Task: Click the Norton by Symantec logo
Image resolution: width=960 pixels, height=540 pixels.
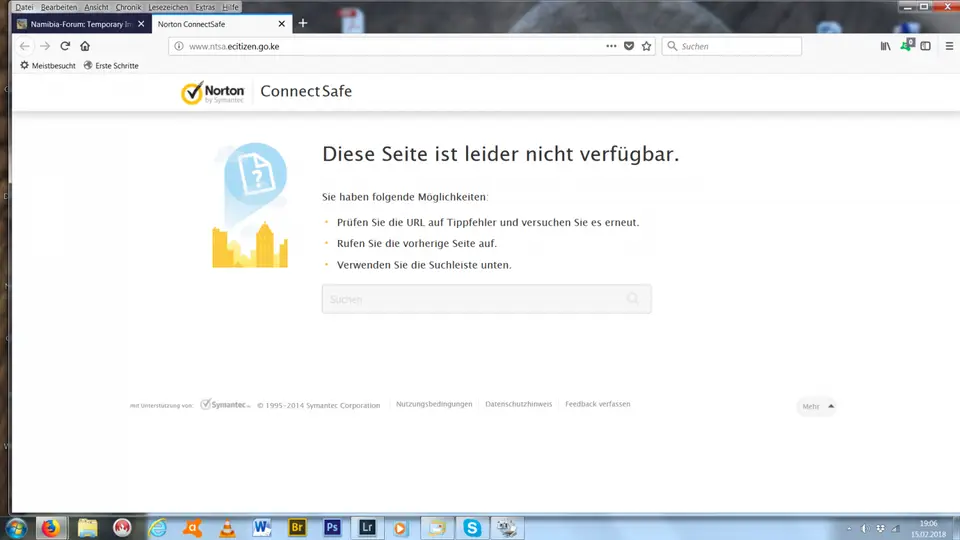Action: [x=212, y=92]
